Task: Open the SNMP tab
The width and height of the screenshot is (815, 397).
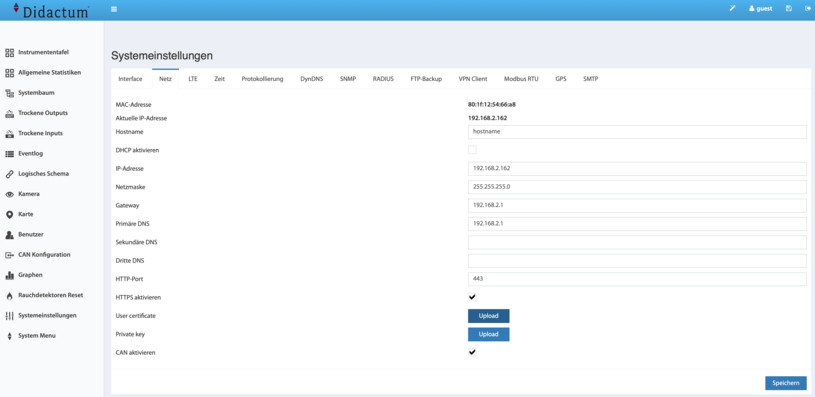Action: pos(348,79)
